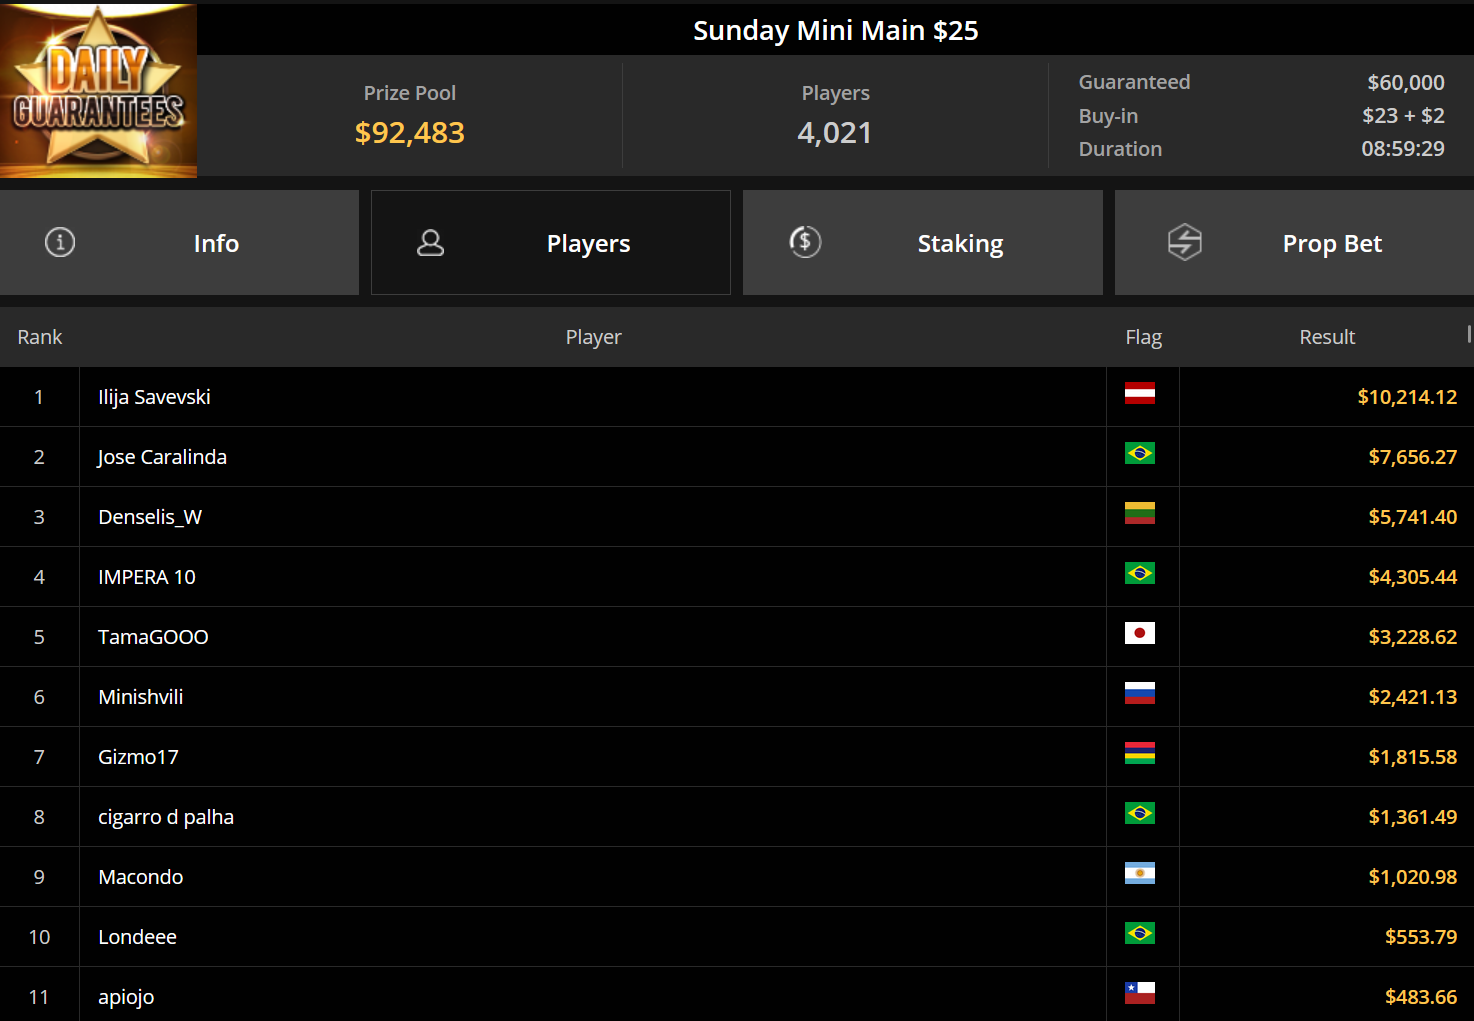This screenshot has width=1474, height=1021.
Task: Click the Chile flag beside apiojo
Action: [1140, 993]
